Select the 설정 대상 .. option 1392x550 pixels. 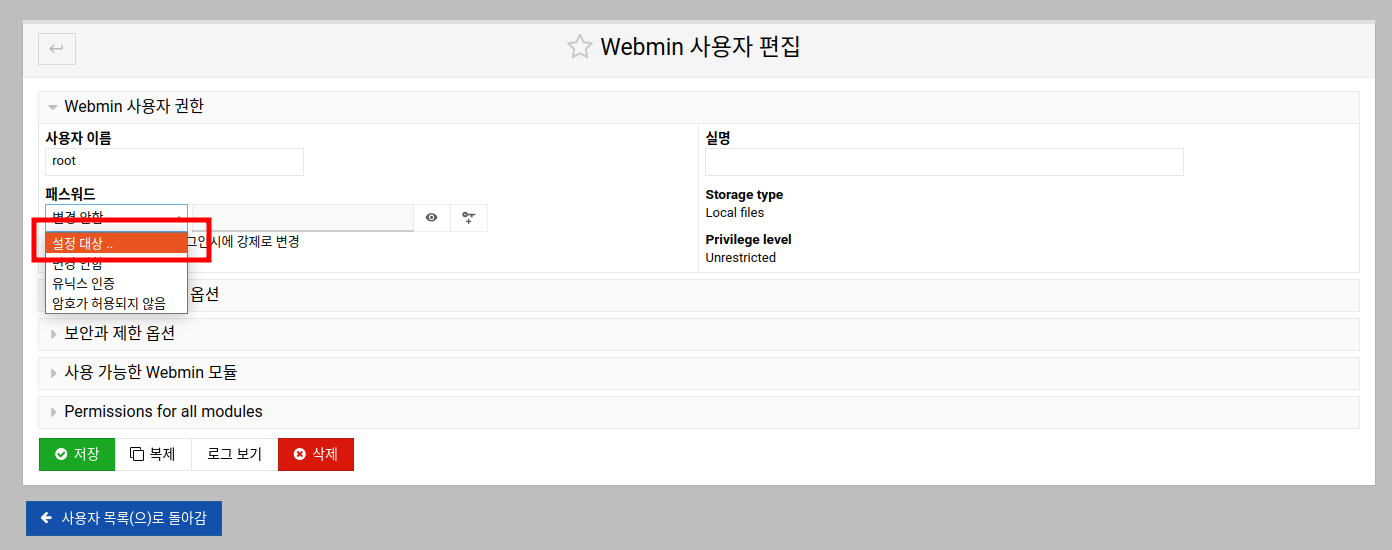pyautogui.click(x=116, y=243)
